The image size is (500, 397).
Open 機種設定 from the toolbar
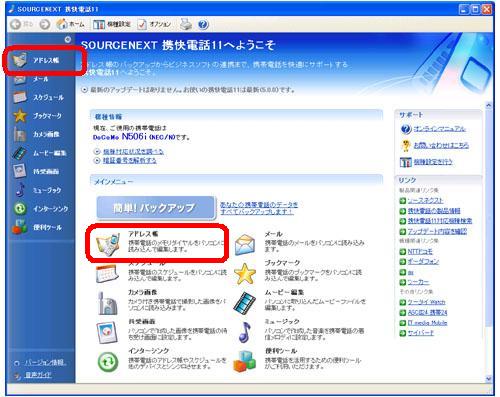pyautogui.click(x=111, y=24)
